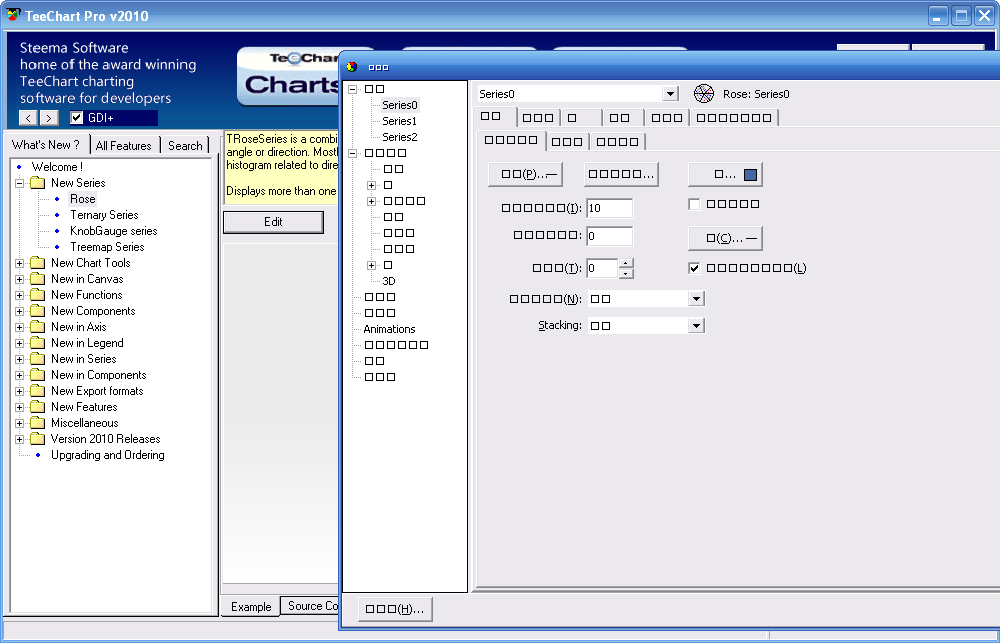Enable the unchecked checkbox beside color button
The width and height of the screenshot is (1000, 643).
[x=695, y=204]
